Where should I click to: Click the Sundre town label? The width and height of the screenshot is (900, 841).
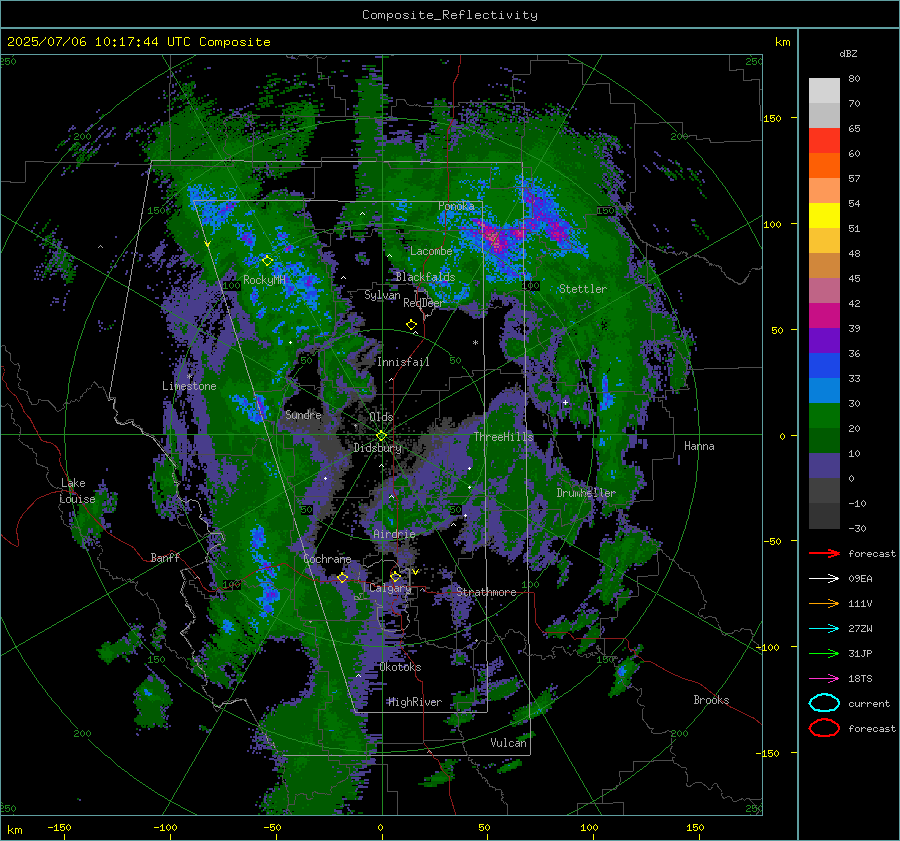(x=303, y=414)
